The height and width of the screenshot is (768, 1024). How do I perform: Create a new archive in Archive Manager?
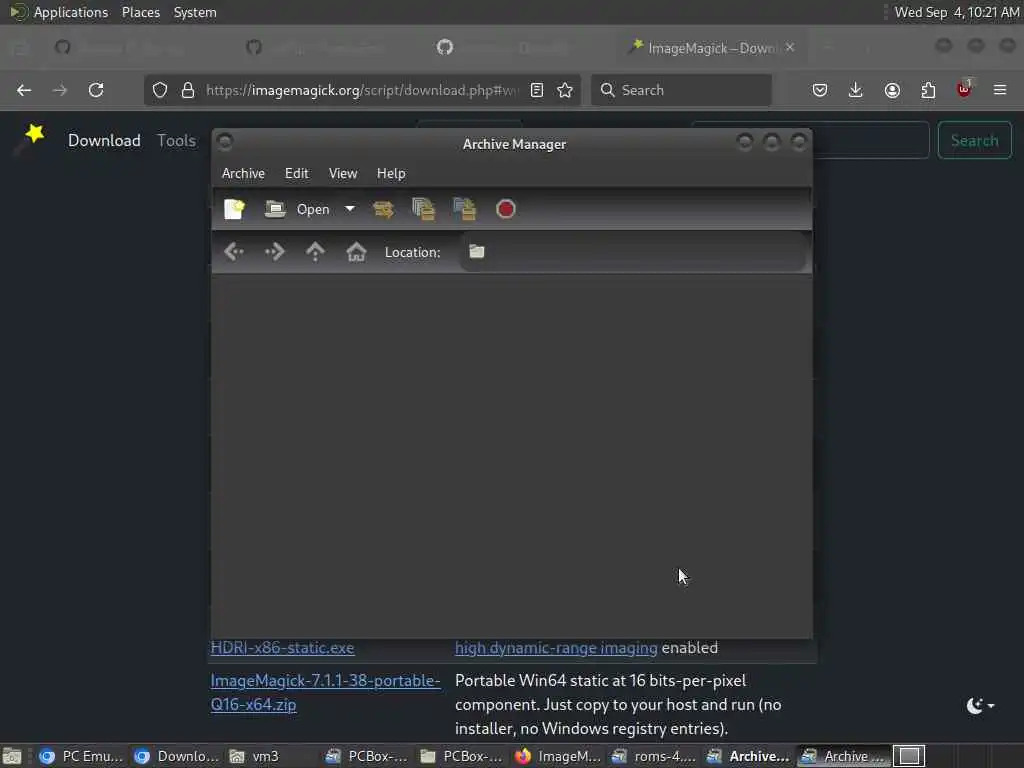234,209
